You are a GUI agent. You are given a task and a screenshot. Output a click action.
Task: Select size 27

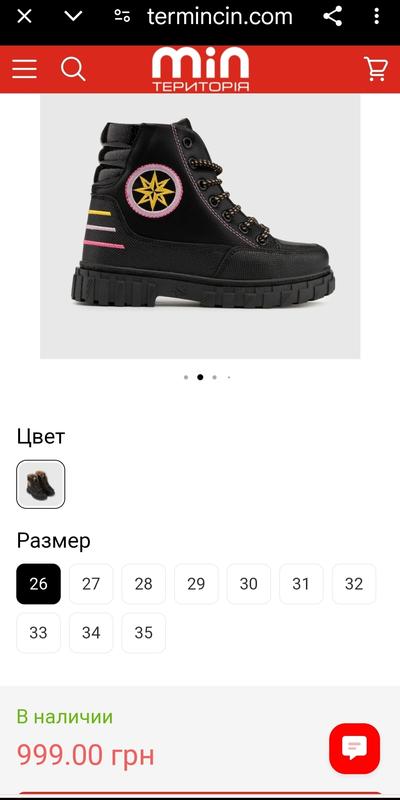coord(91,584)
